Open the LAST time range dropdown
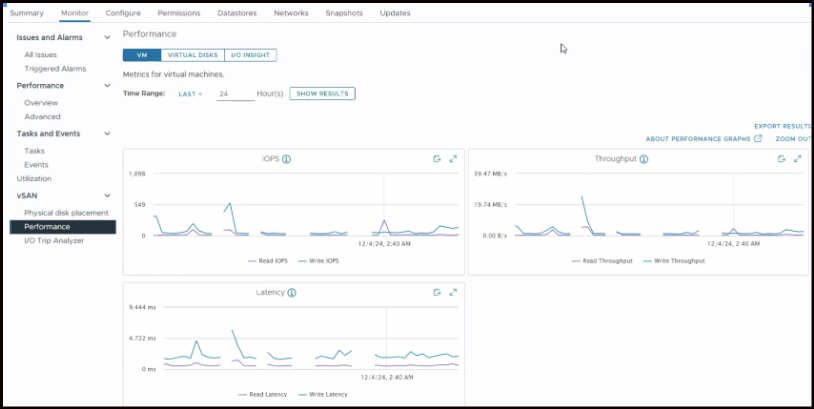This screenshot has height=409, width=814. pyautogui.click(x=190, y=94)
